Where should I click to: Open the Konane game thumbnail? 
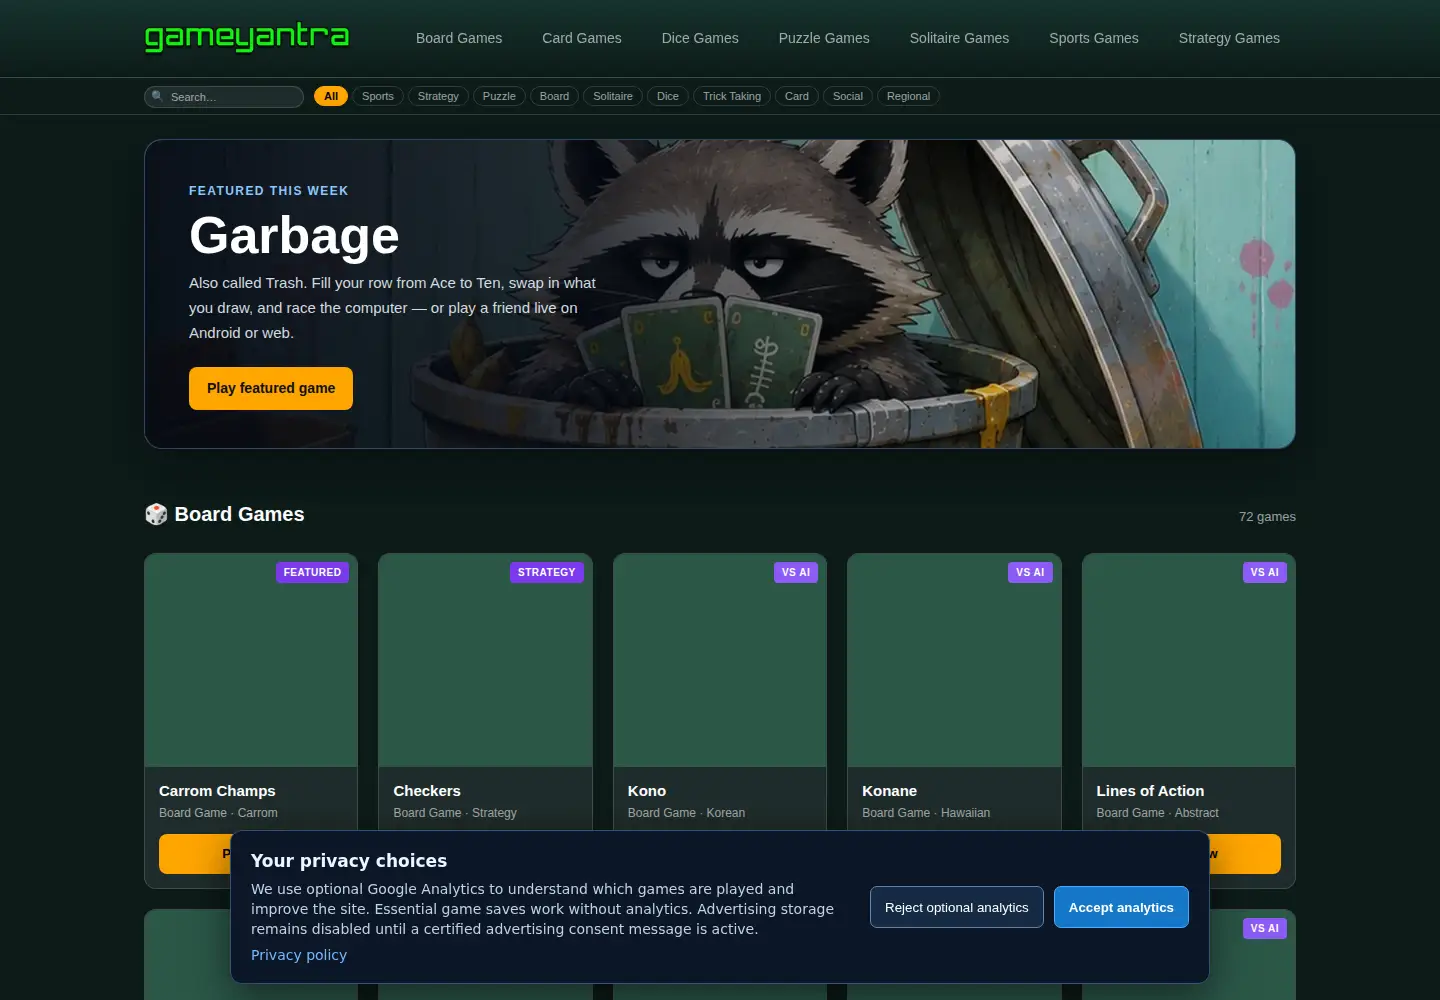[954, 660]
